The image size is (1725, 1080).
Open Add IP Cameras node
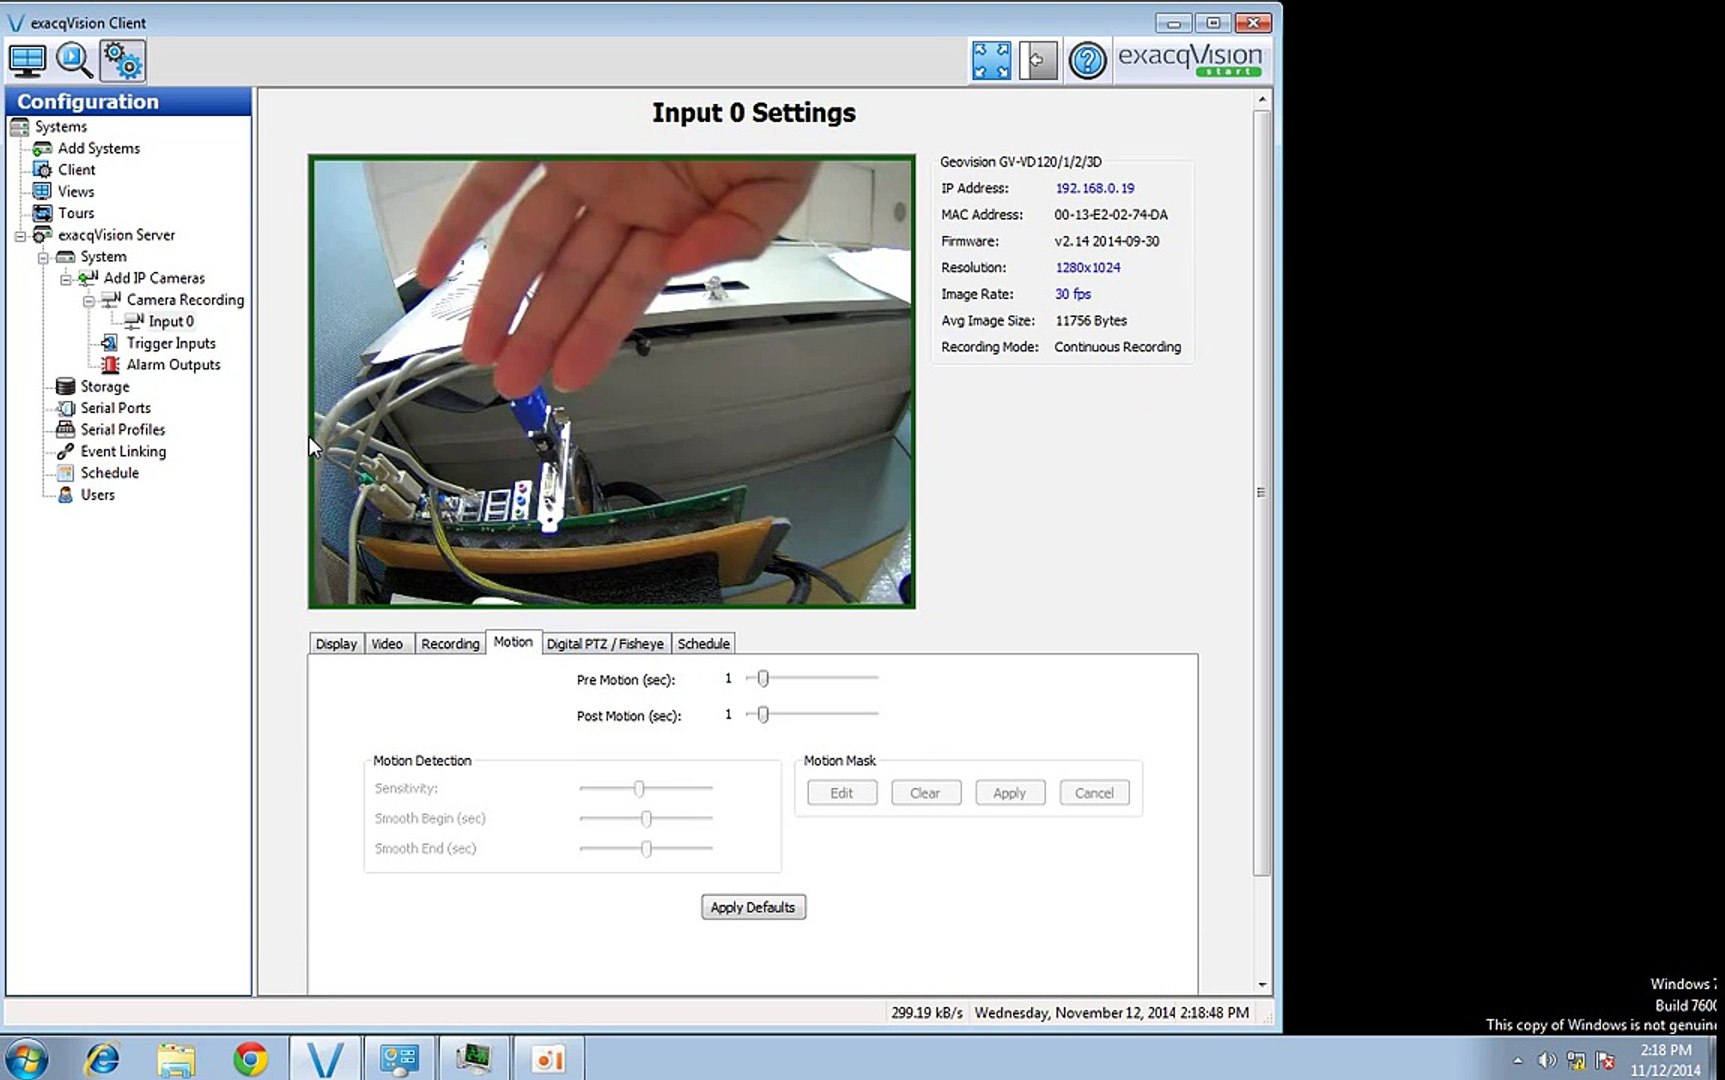click(154, 278)
